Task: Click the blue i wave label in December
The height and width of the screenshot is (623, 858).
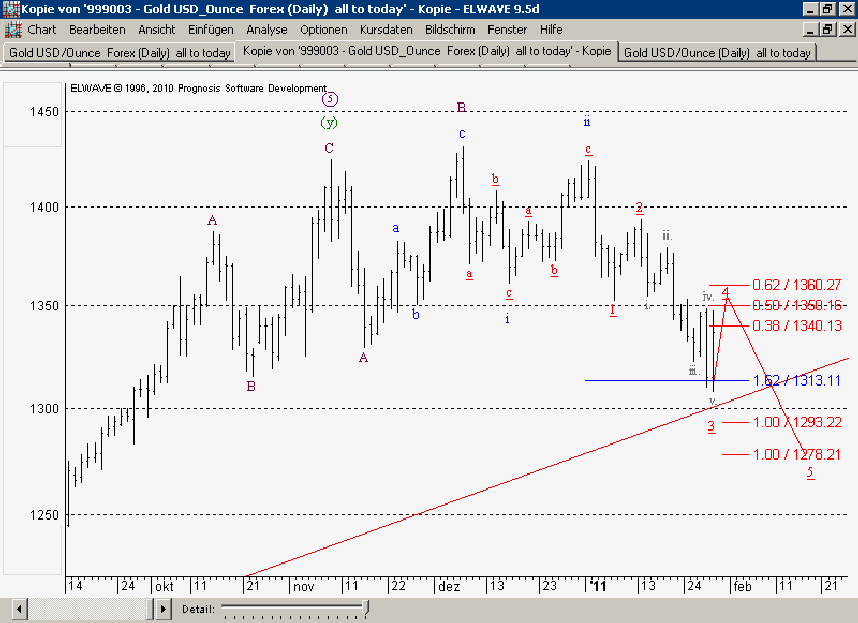Action: click(507, 318)
